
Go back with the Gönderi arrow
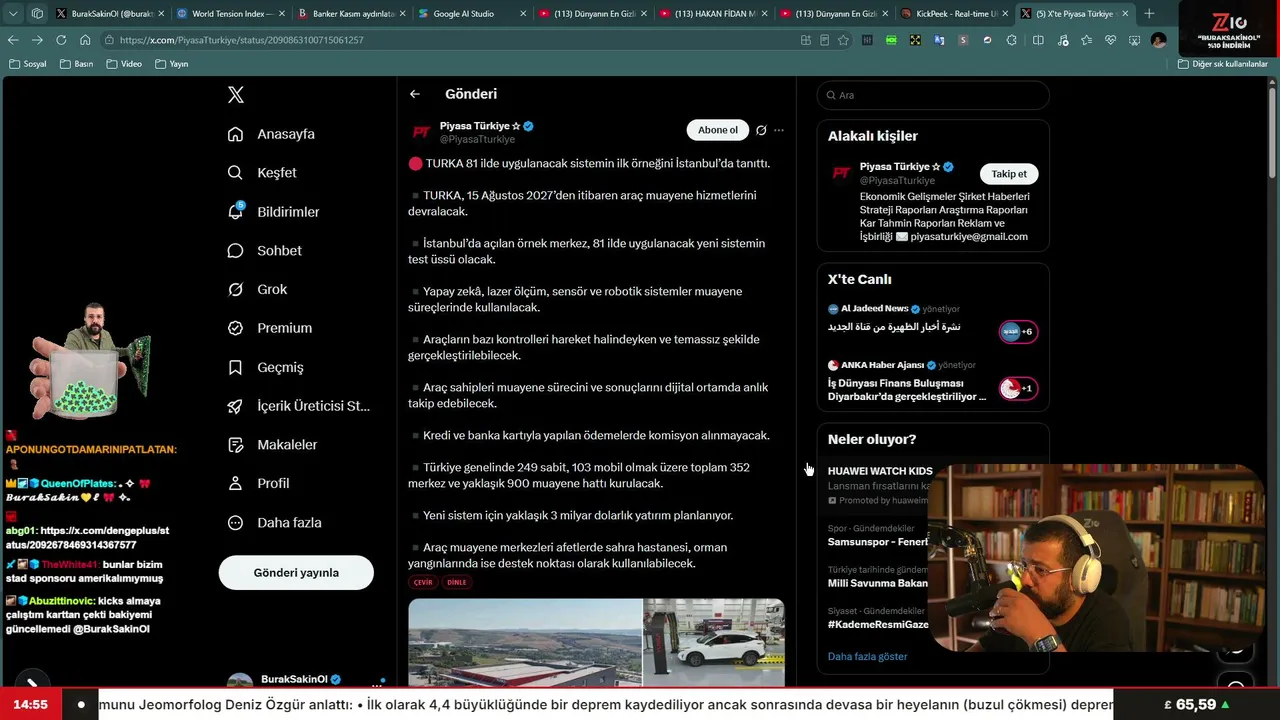pyautogui.click(x=415, y=94)
